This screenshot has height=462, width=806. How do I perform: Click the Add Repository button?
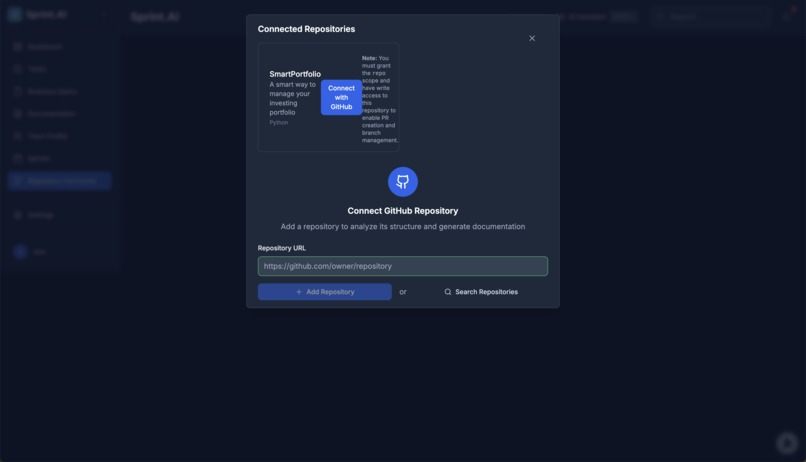pos(325,292)
